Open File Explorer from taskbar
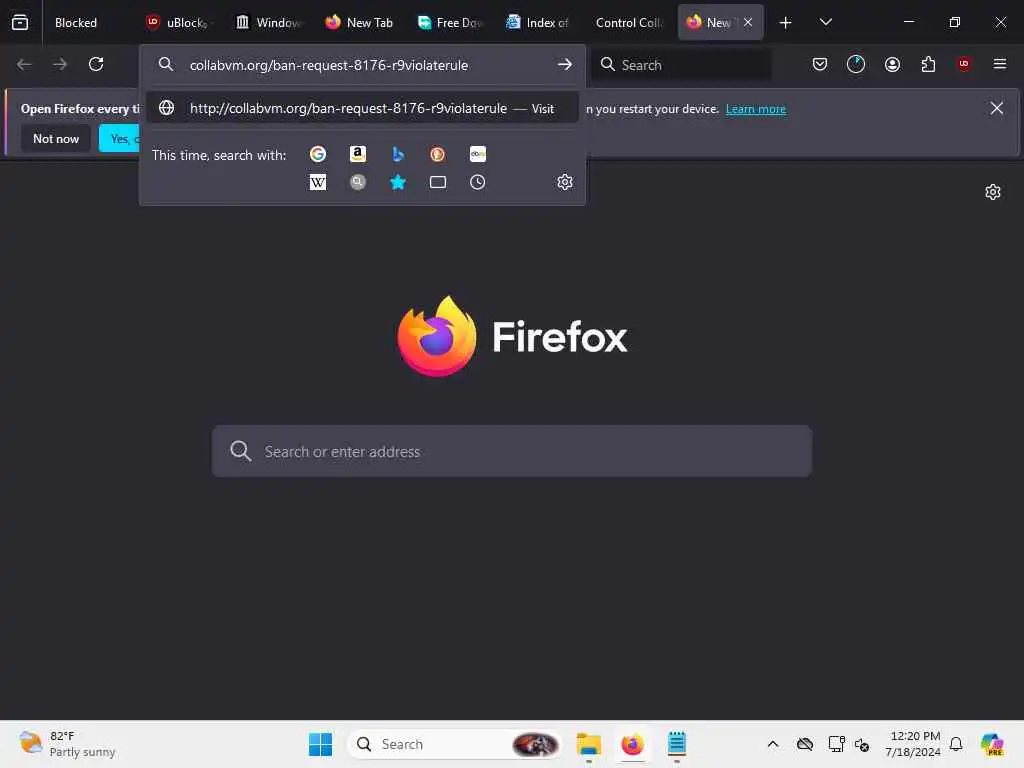Image resolution: width=1024 pixels, height=768 pixels. 588,744
